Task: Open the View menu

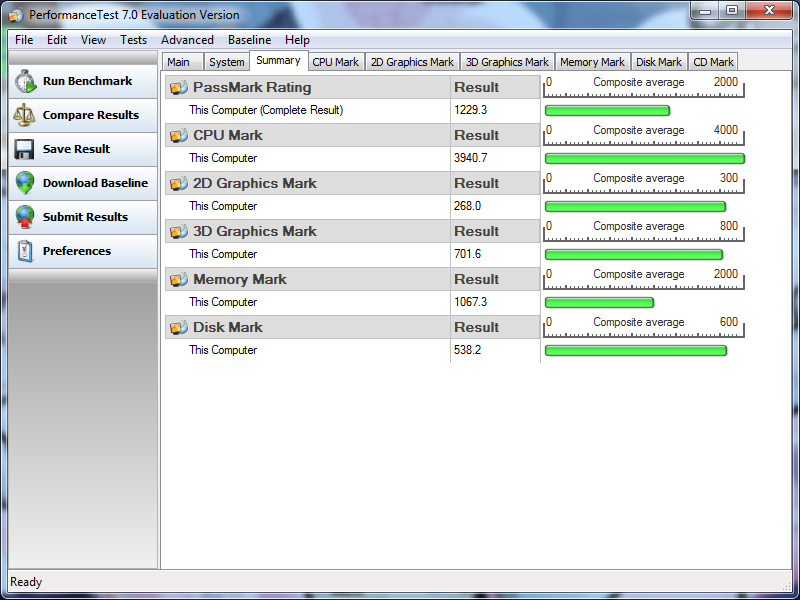Action: 93,40
